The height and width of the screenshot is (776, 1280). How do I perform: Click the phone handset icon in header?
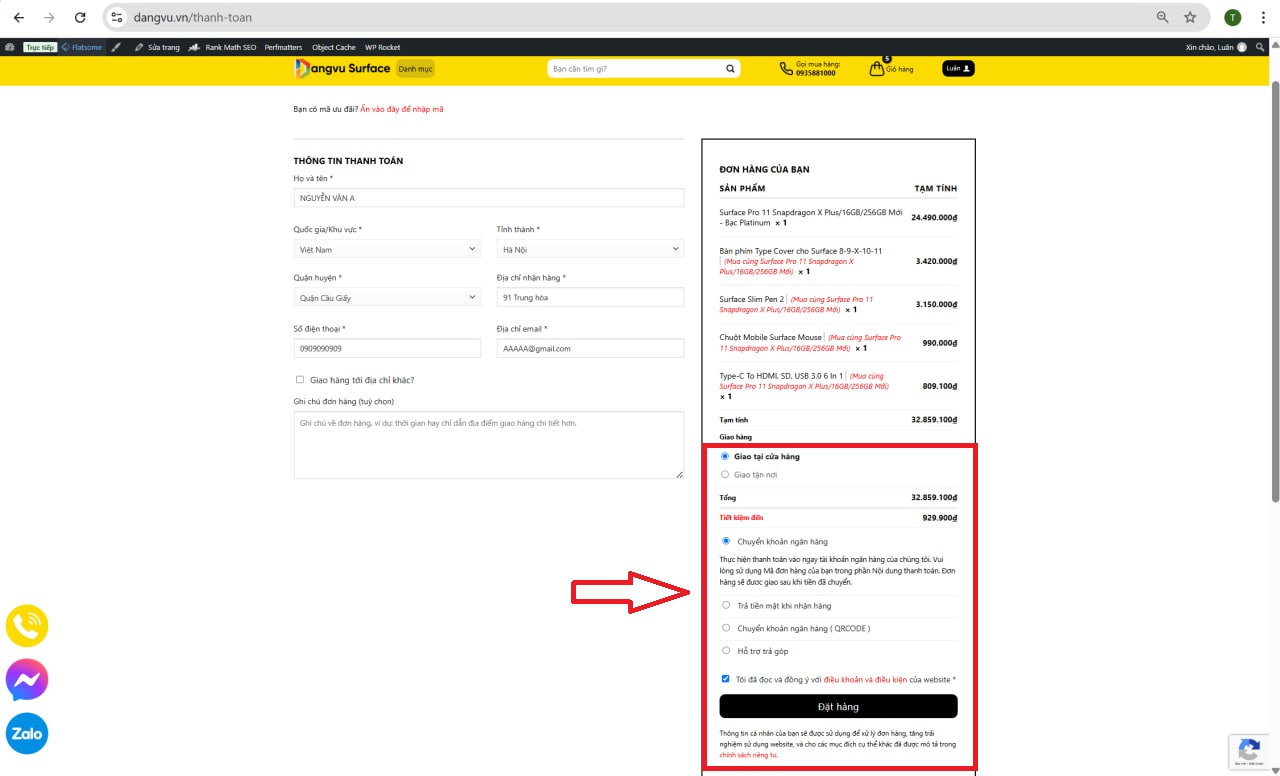pyautogui.click(x=786, y=69)
